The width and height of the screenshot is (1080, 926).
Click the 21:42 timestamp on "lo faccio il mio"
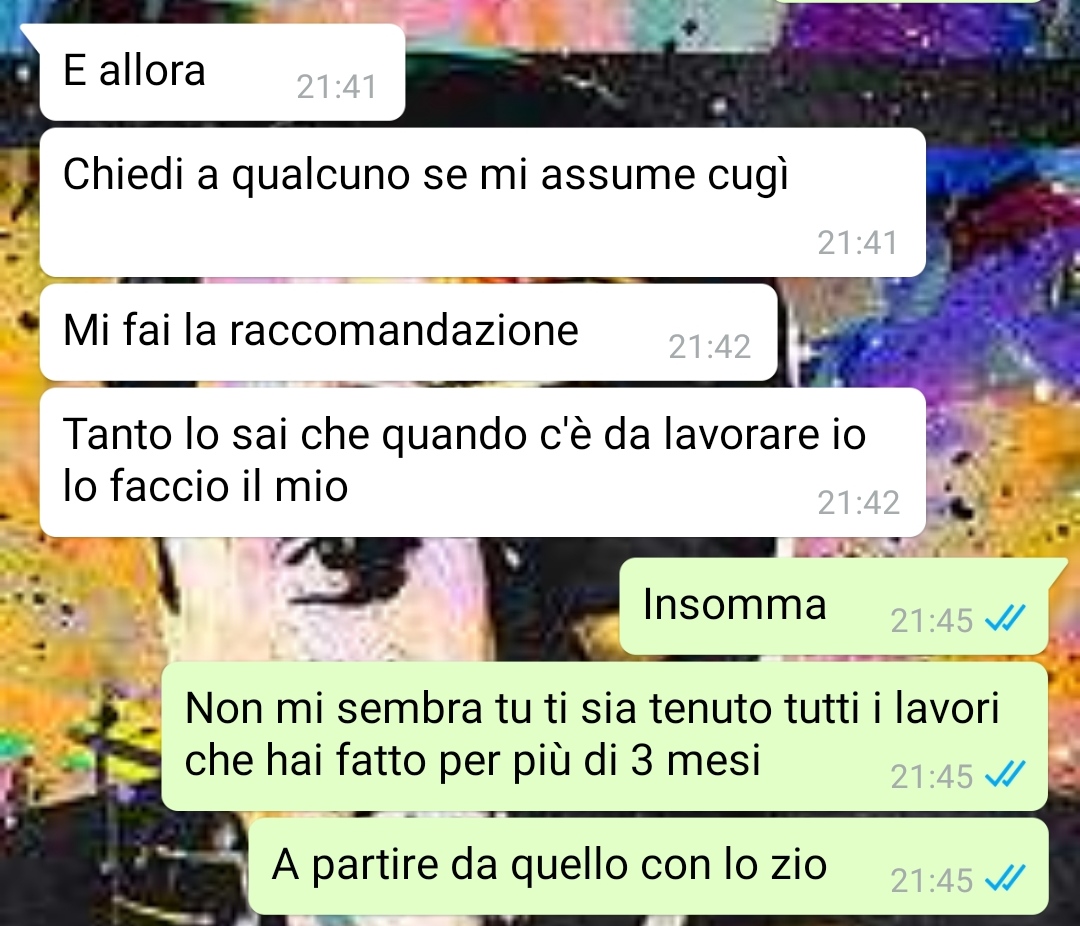pyautogui.click(x=858, y=503)
